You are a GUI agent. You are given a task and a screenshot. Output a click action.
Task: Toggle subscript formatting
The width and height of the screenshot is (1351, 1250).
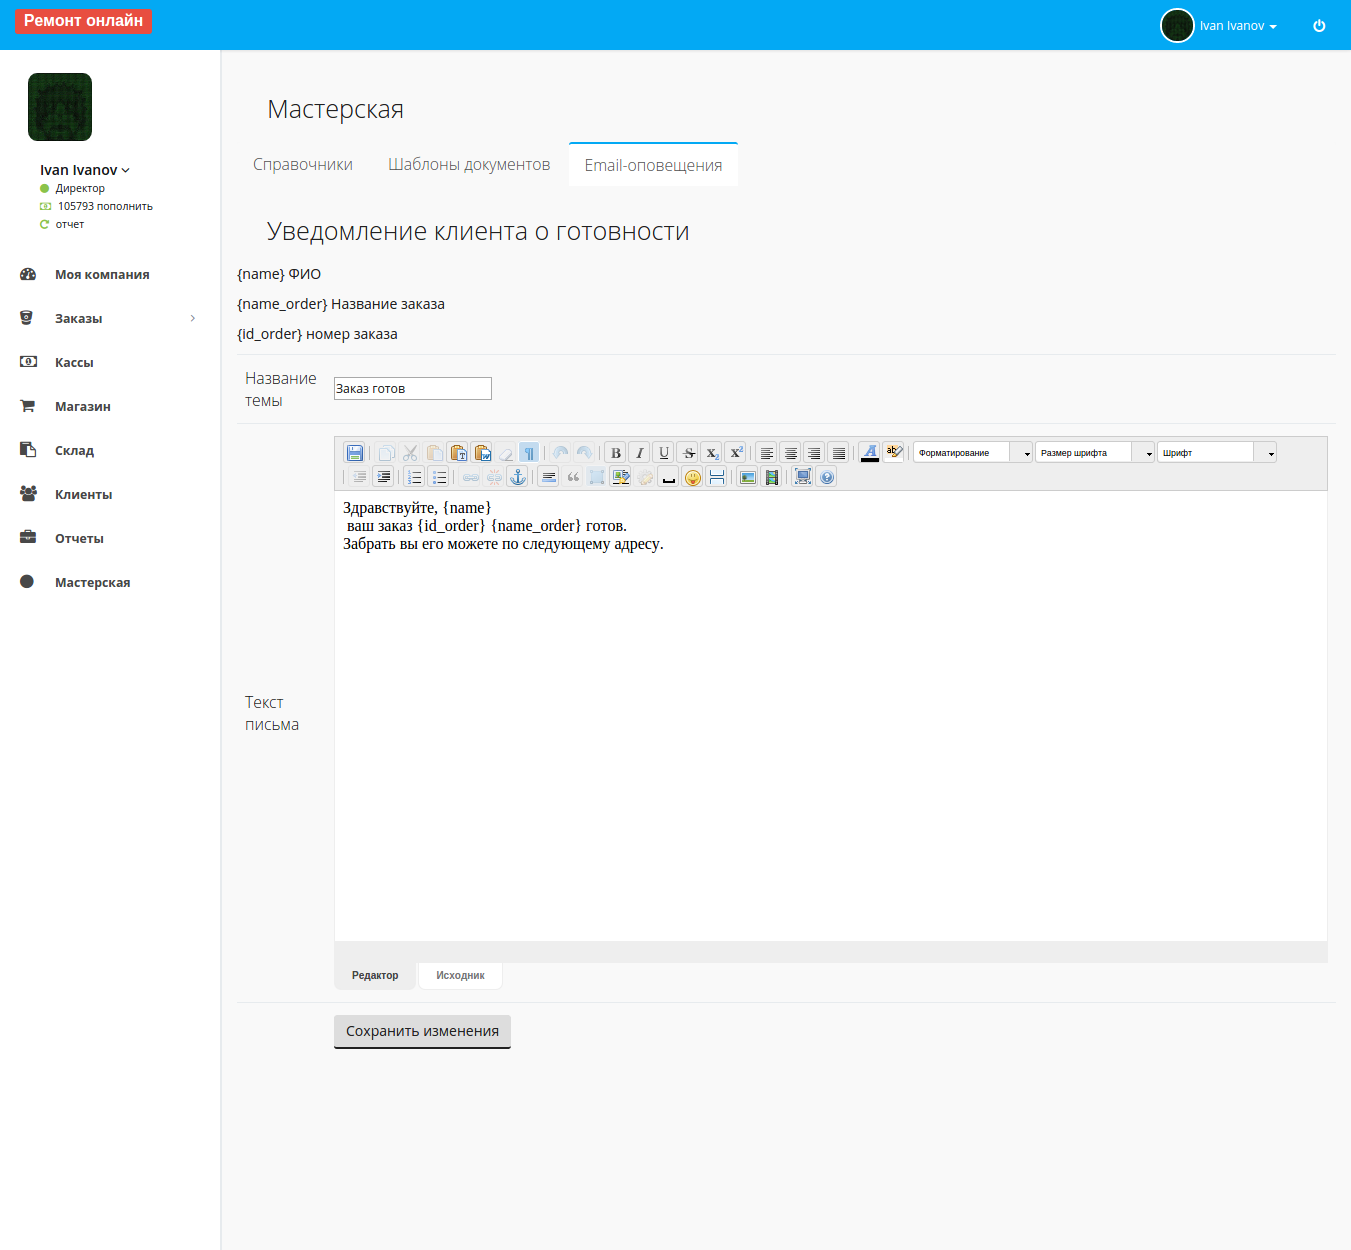point(712,453)
